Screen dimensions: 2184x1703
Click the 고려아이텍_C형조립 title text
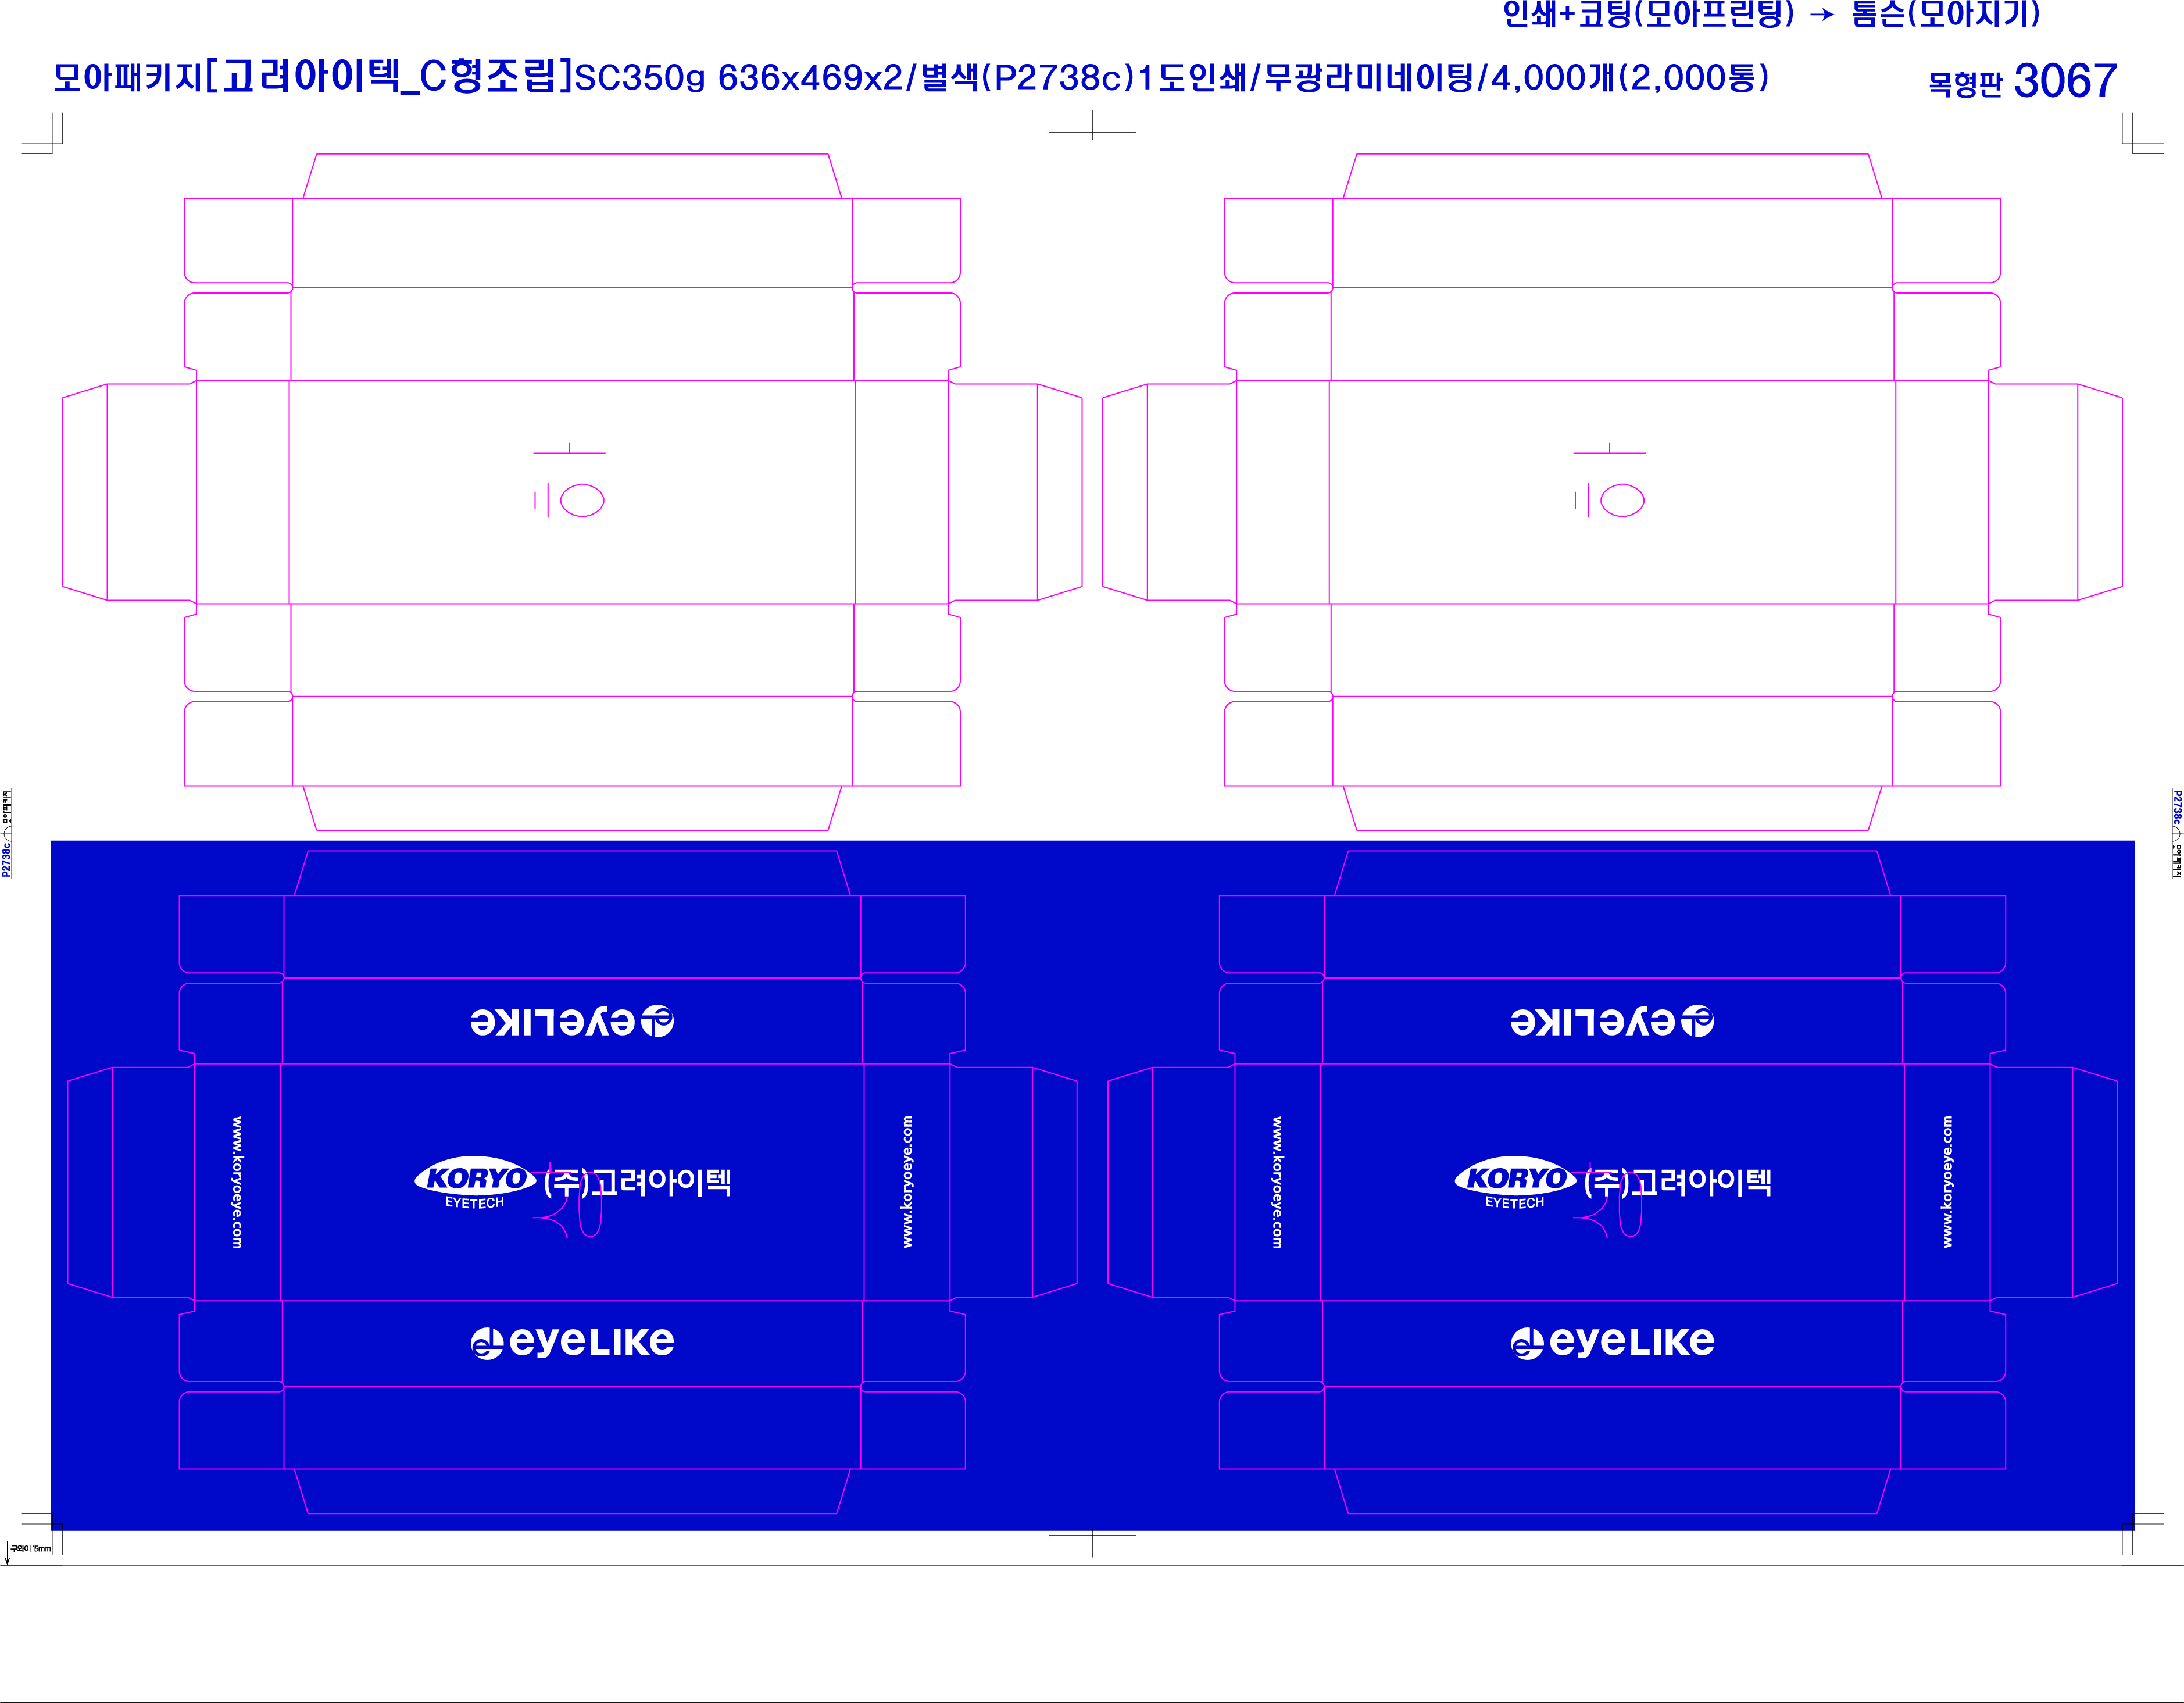(388, 77)
